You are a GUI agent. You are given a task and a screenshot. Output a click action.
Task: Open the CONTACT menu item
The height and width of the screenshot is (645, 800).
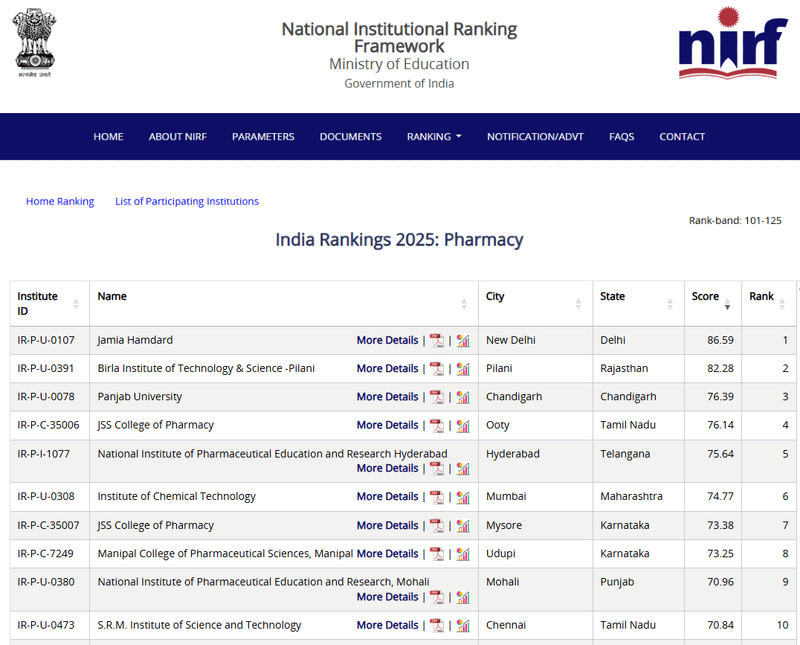pos(682,137)
